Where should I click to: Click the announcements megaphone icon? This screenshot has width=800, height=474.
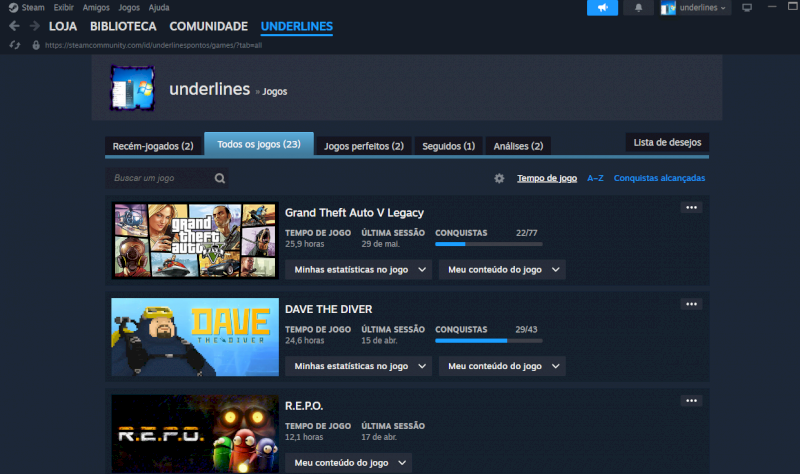tap(602, 8)
